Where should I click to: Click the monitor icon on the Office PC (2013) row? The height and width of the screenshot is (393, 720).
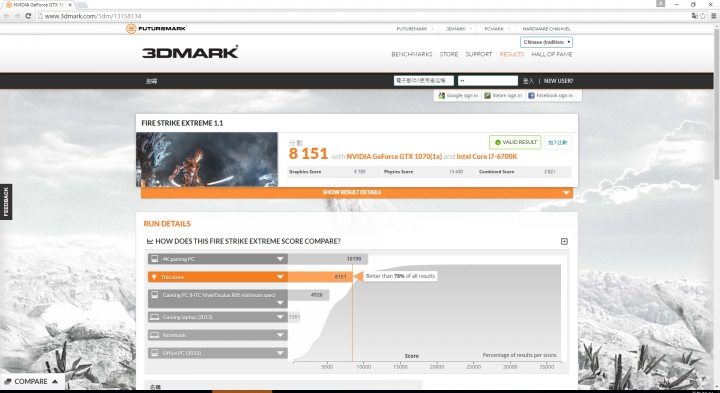pos(155,353)
